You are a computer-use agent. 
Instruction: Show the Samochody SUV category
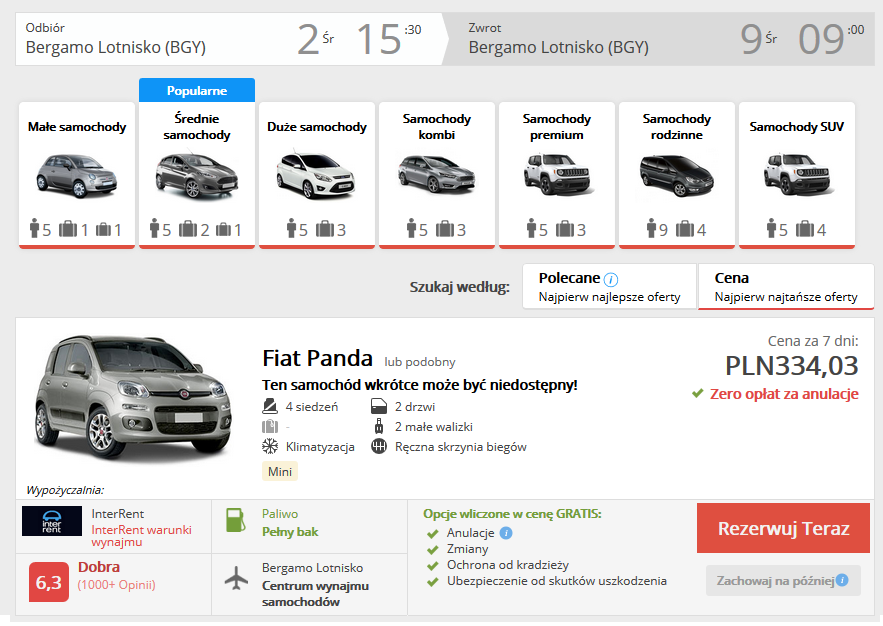click(796, 175)
